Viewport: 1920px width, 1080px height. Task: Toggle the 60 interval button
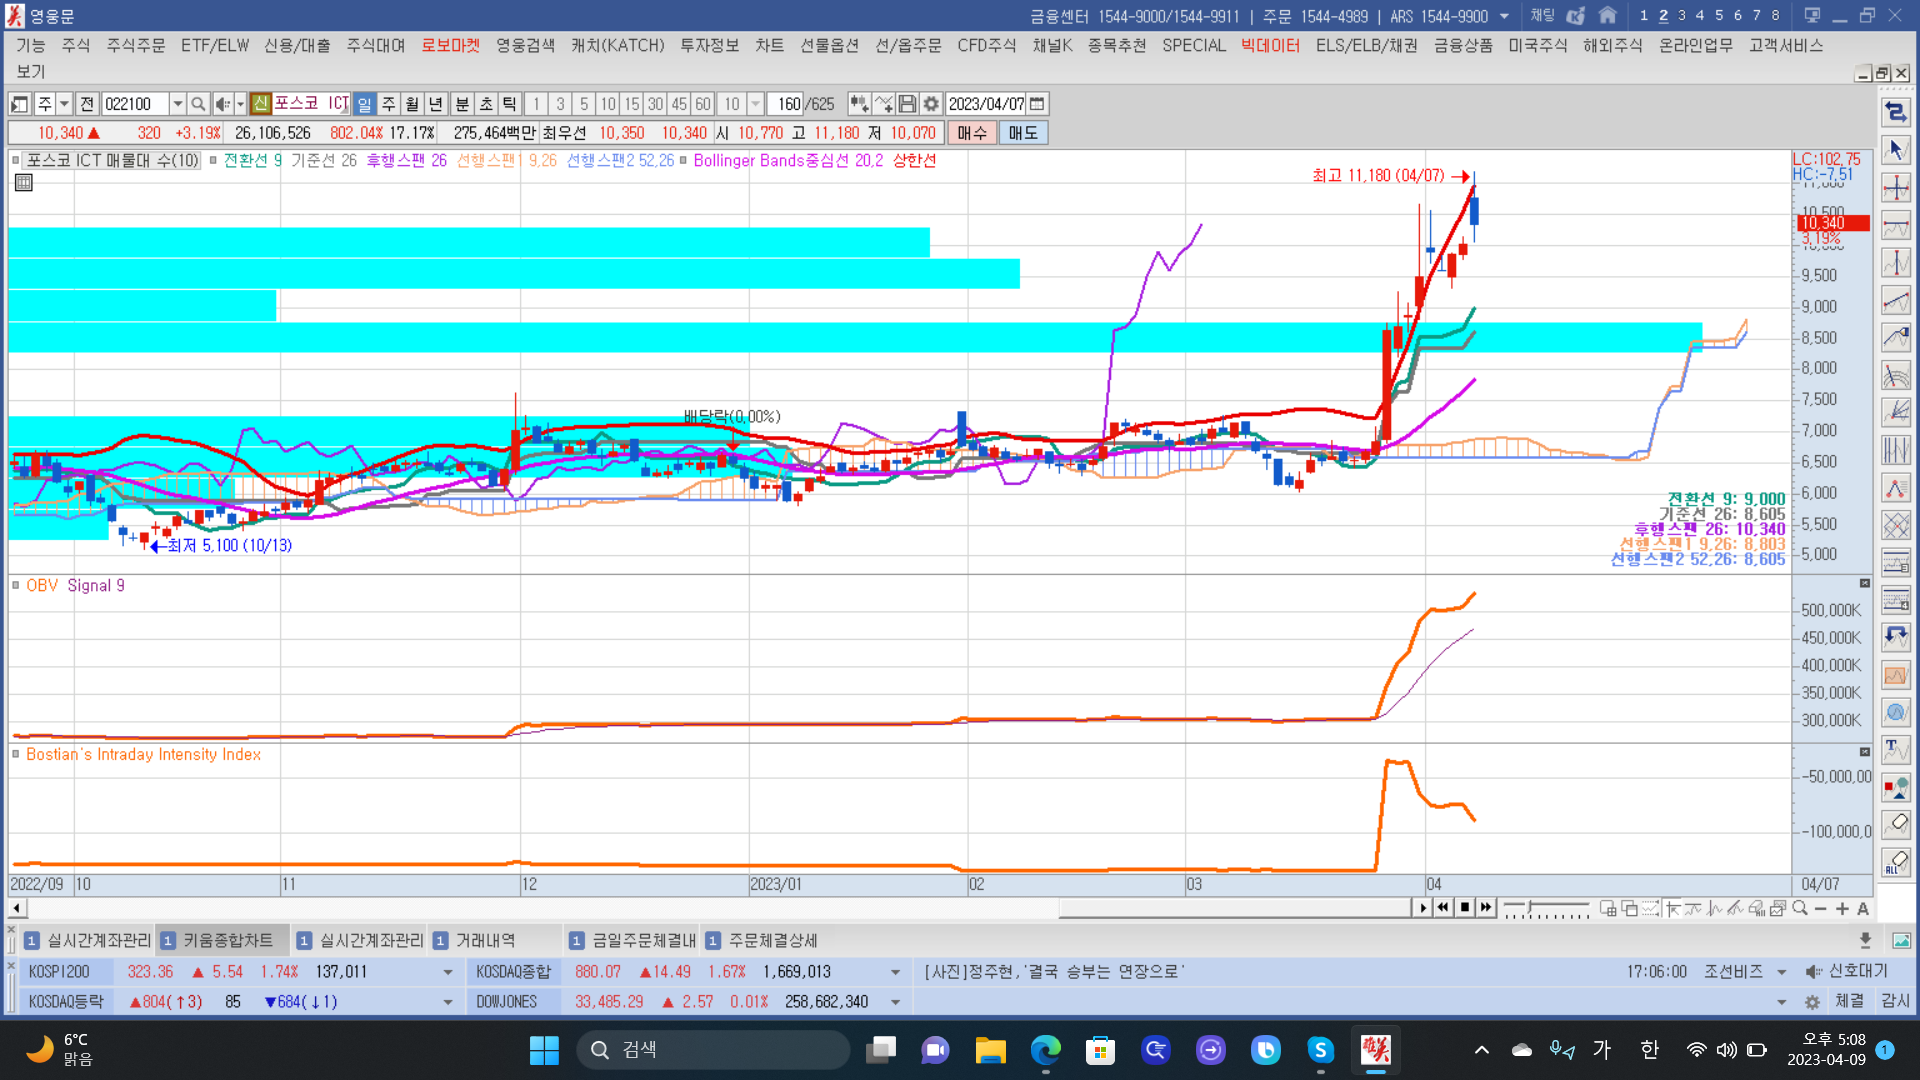coord(703,104)
